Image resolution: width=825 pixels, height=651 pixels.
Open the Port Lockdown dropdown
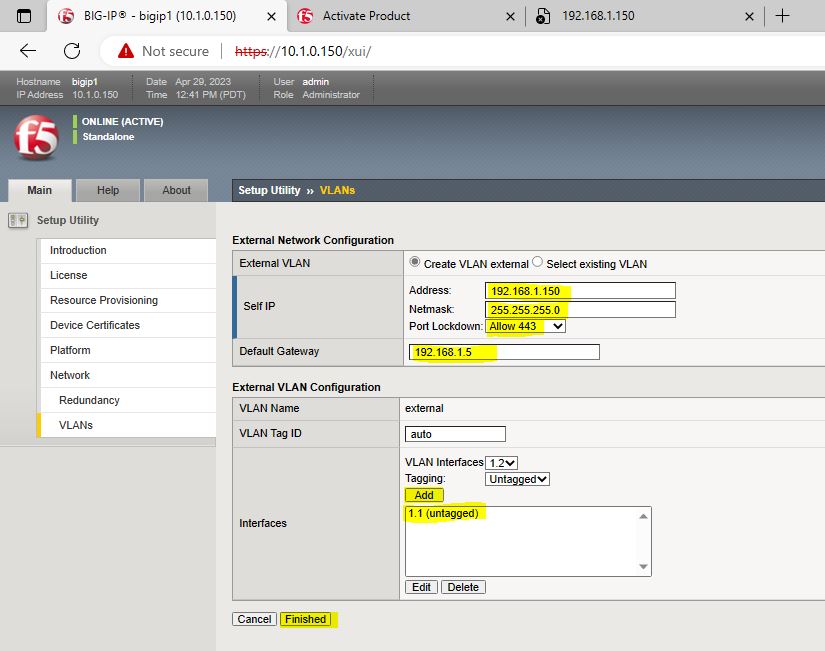[x=526, y=326]
